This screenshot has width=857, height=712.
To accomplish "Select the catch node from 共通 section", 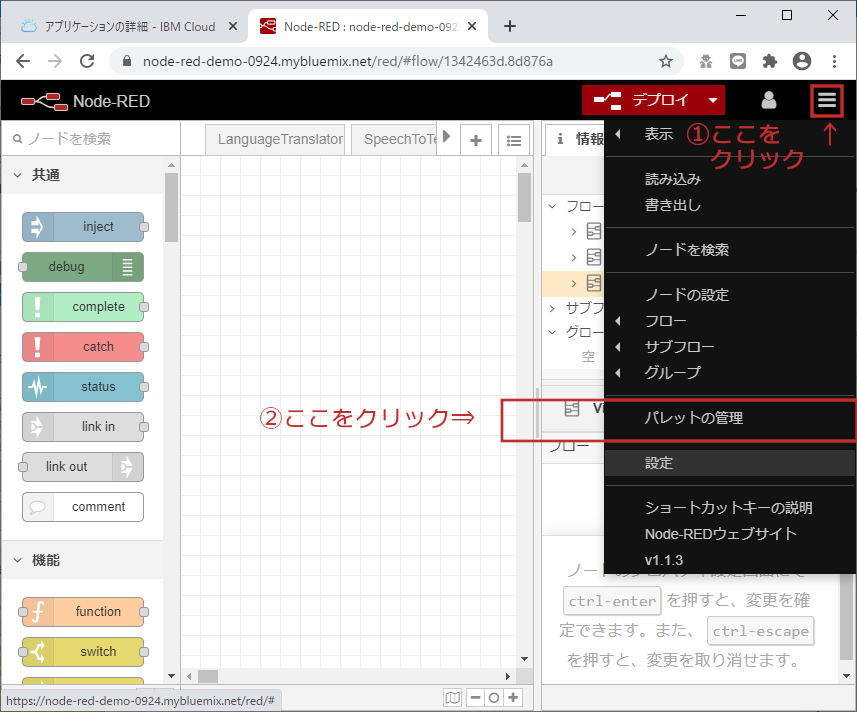I will point(84,347).
